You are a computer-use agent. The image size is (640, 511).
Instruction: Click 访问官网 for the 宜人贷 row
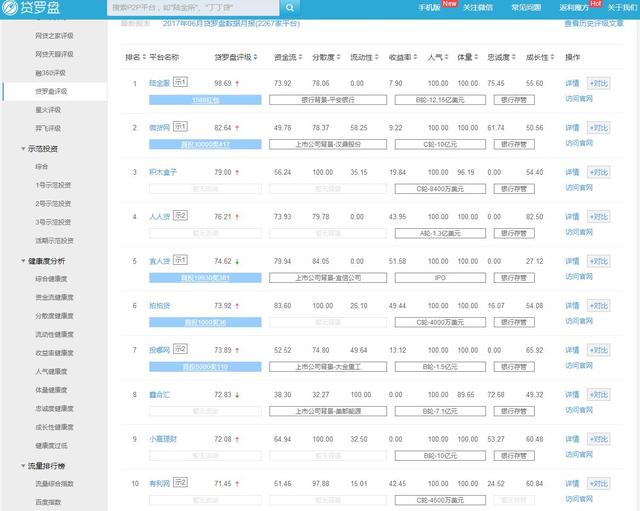tap(579, 277)
